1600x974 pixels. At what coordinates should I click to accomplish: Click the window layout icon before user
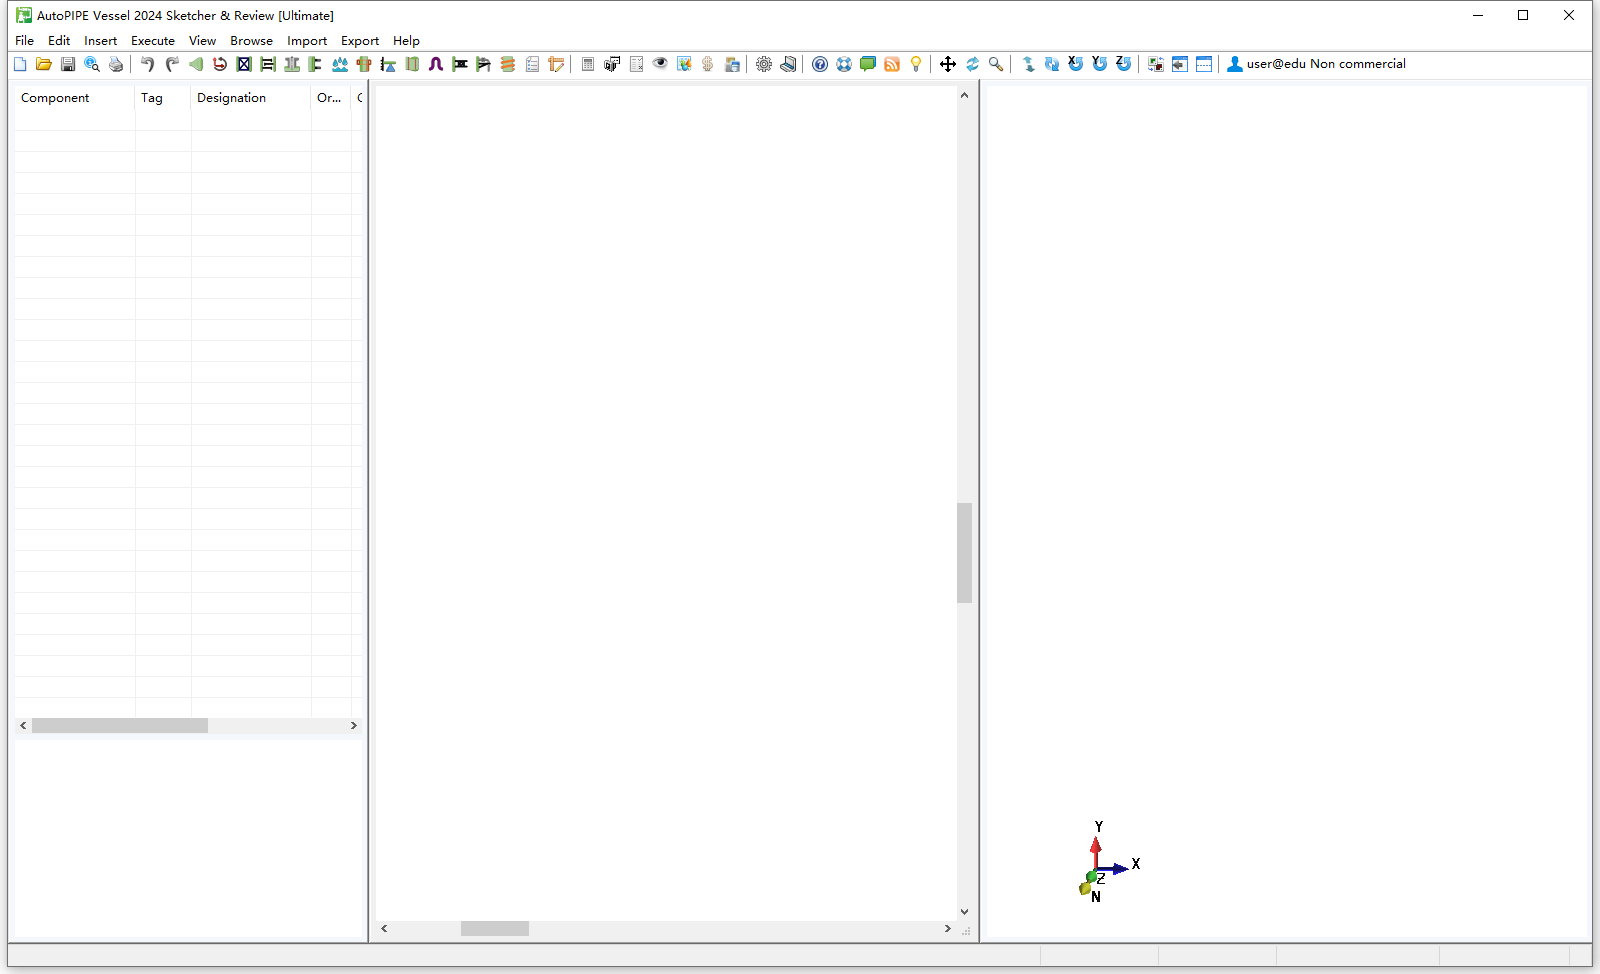coord(1204,64)
